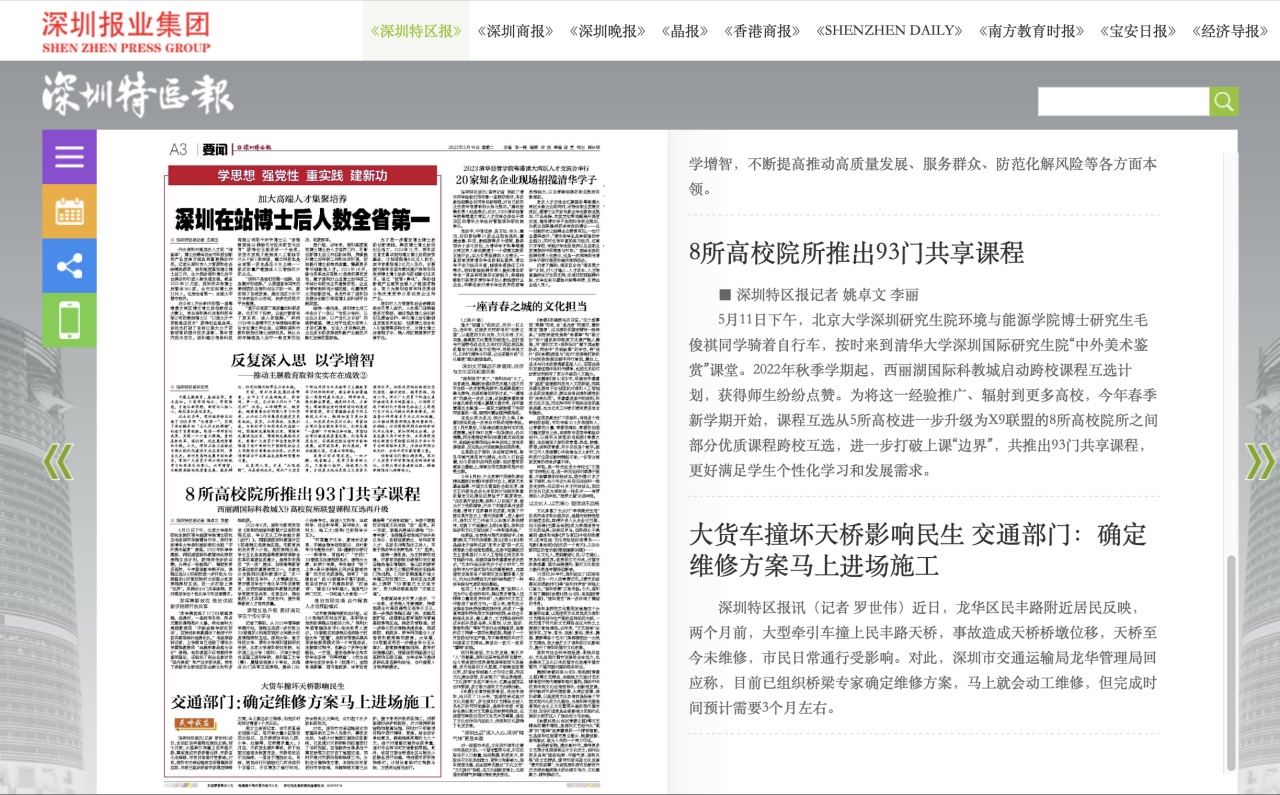This screenshot has height=795, width=1280.
Task: Open the purple hamburger menu icon
Action: click(x=69, y=157)
